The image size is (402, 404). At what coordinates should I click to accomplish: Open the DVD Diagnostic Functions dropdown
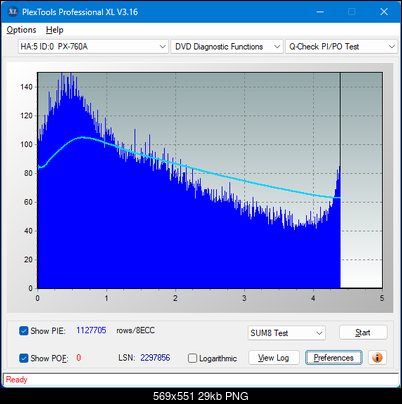[x=227, y=47]
